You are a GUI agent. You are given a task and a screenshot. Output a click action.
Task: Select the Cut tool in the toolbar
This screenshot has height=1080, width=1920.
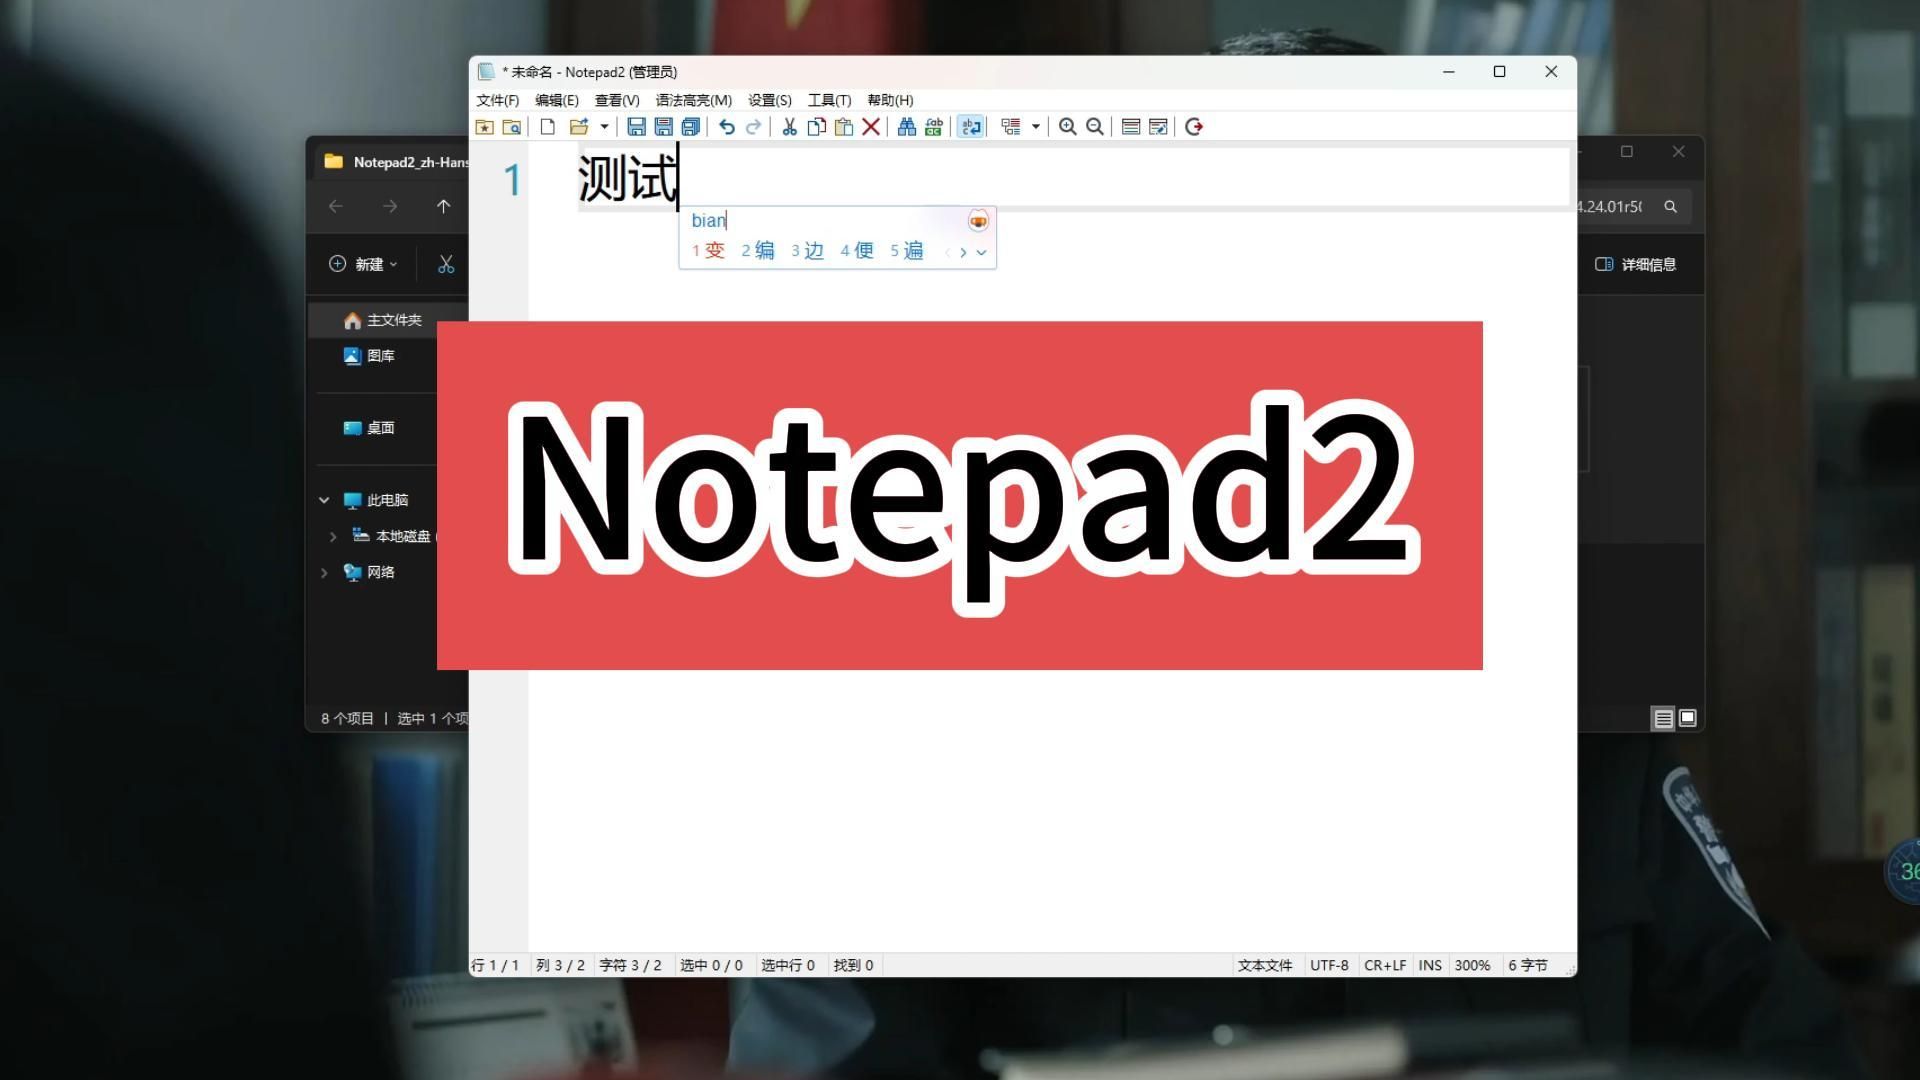(788, 126)
